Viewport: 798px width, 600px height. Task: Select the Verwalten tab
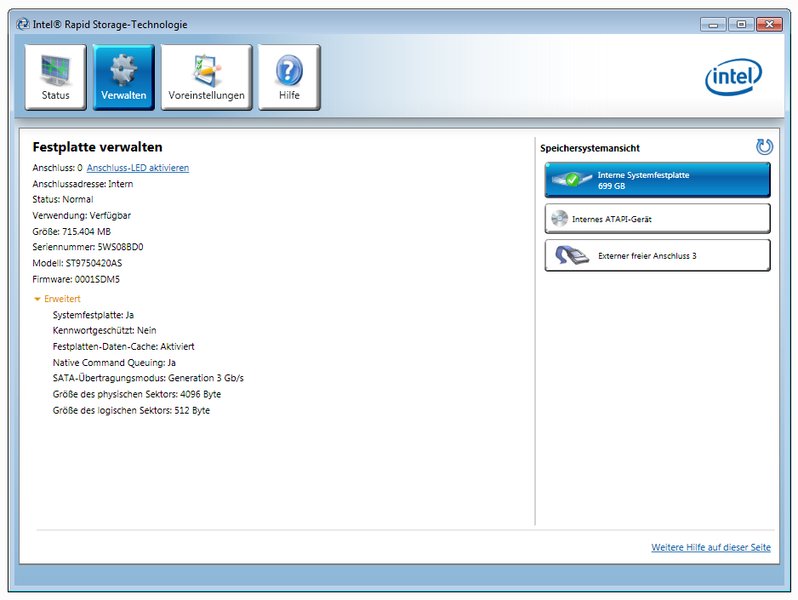[x=124, y=77]
